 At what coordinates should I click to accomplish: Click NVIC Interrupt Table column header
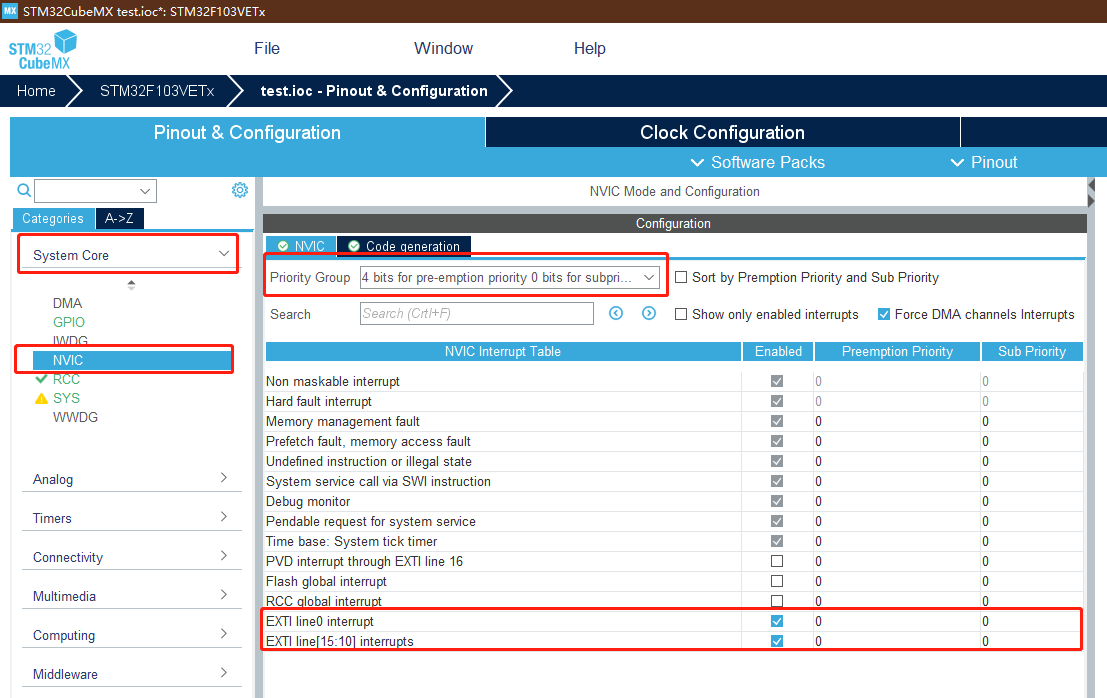pyautogui.click(x=503, y=351)
